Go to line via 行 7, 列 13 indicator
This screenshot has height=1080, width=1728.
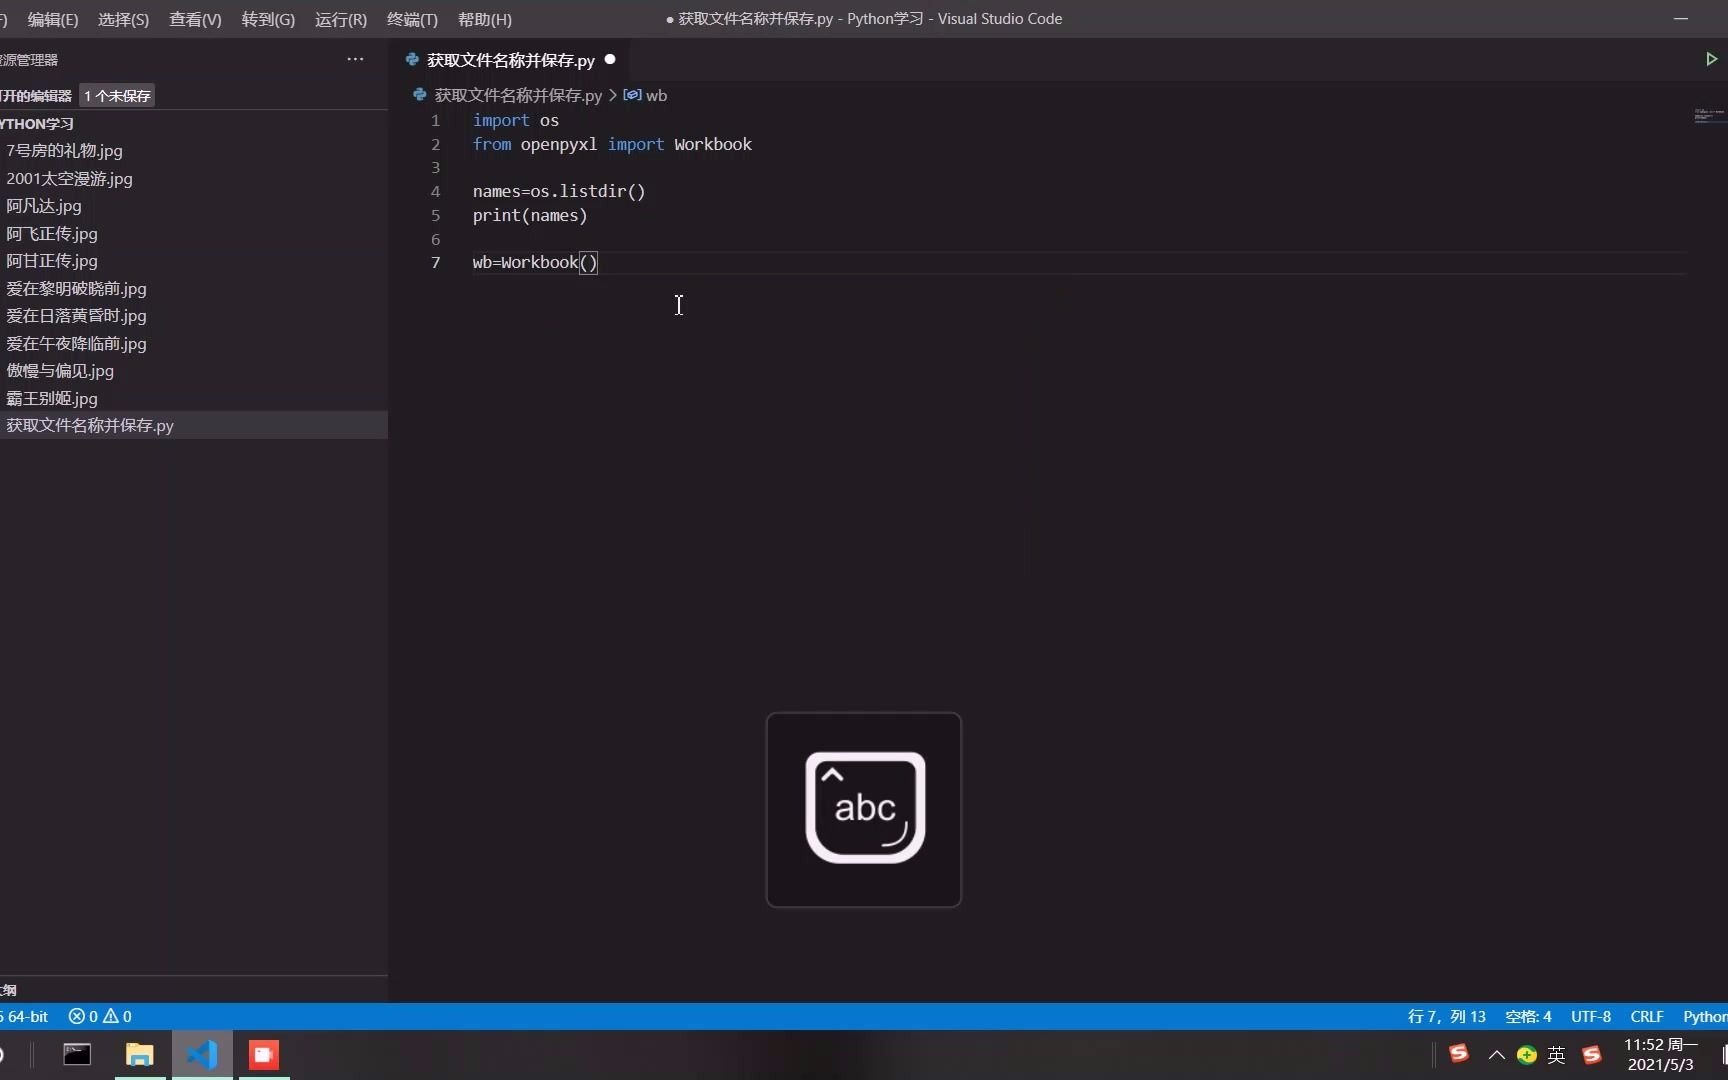pyautogui.click(x=1446, y=1016)
